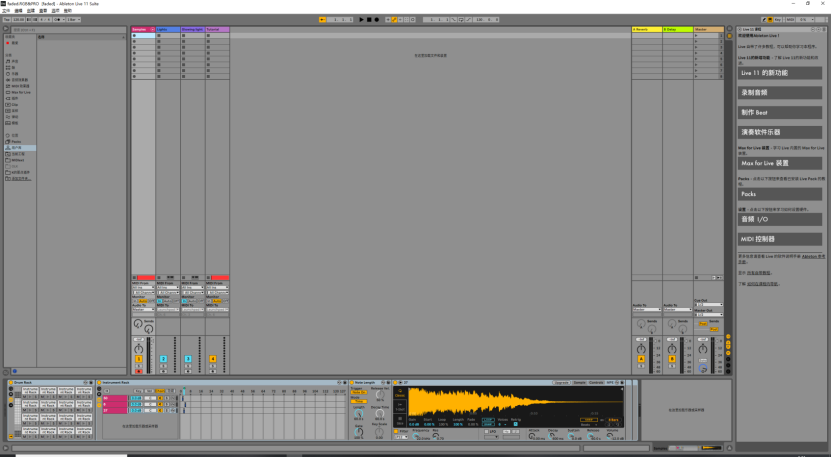Open the Master Out dropdown
This screenshot has width=831, height=457.
(709, 314)
